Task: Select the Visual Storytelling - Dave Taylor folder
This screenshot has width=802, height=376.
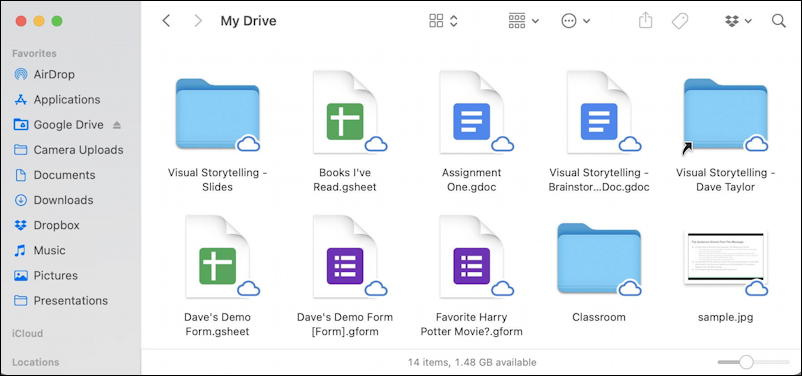Action: [x=725, y=114]
